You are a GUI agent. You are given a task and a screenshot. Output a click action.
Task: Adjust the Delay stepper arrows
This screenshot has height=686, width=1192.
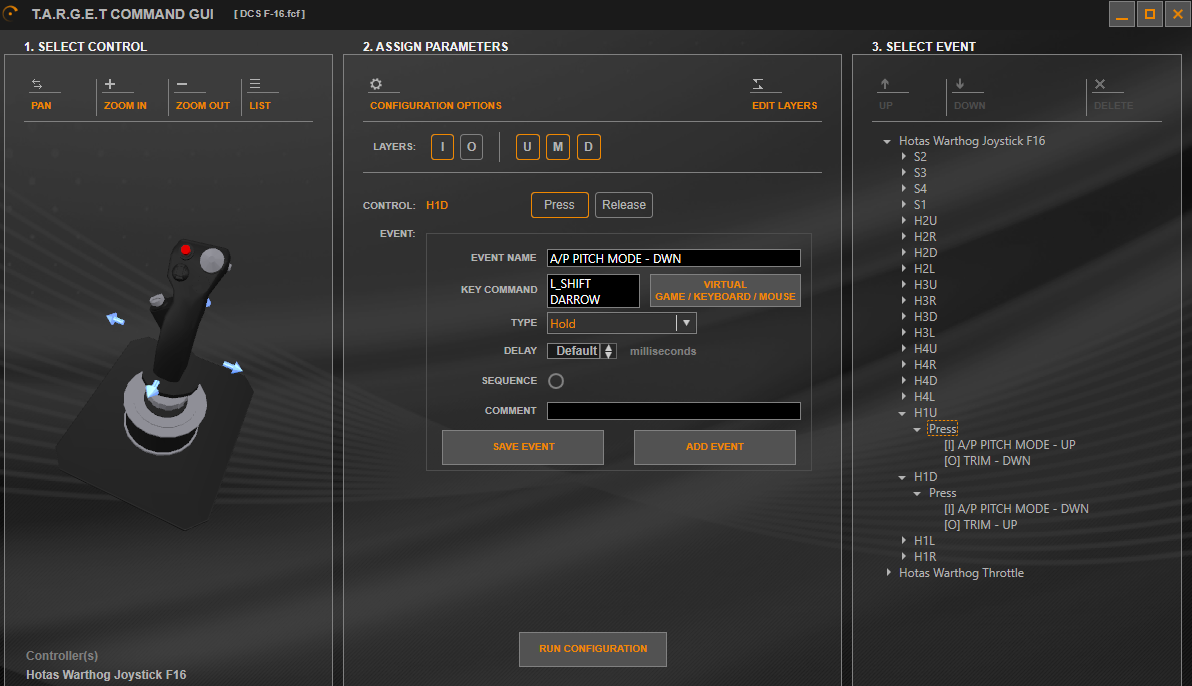click(608, 351)
